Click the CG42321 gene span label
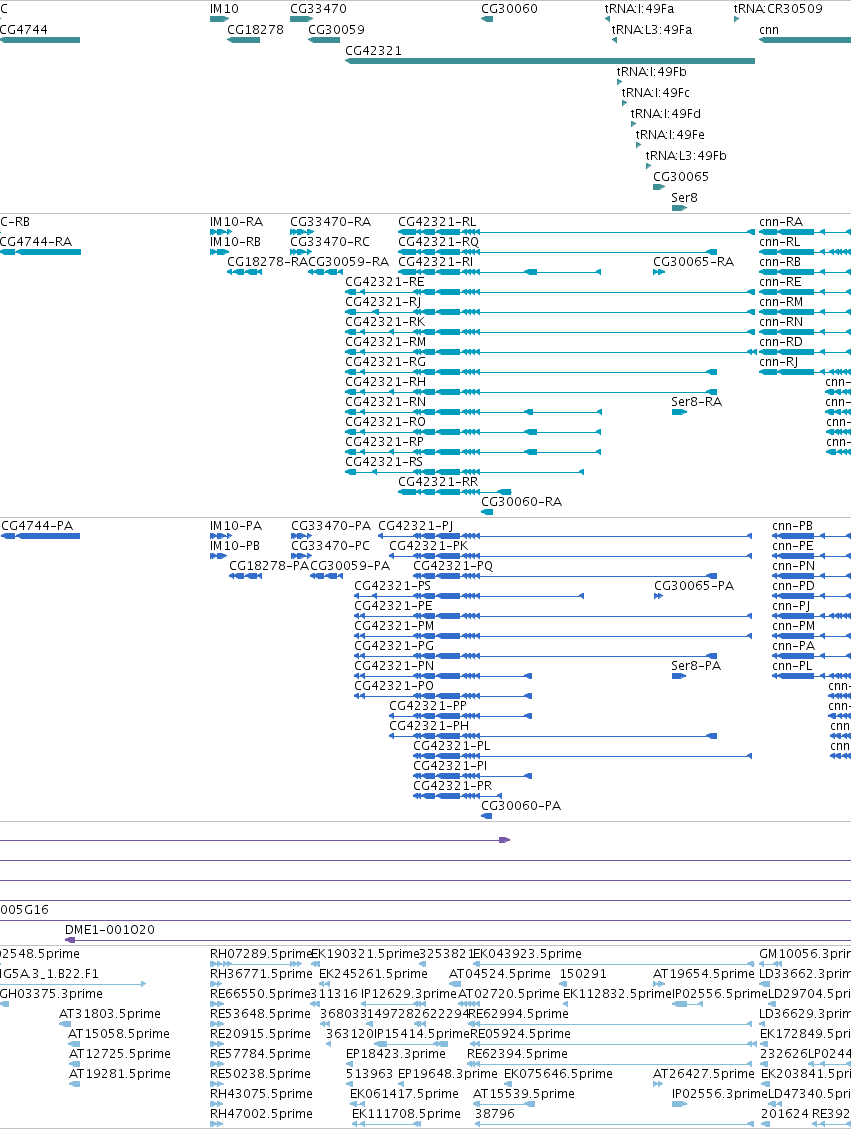 pyautogui.click(x=373, y=50)
